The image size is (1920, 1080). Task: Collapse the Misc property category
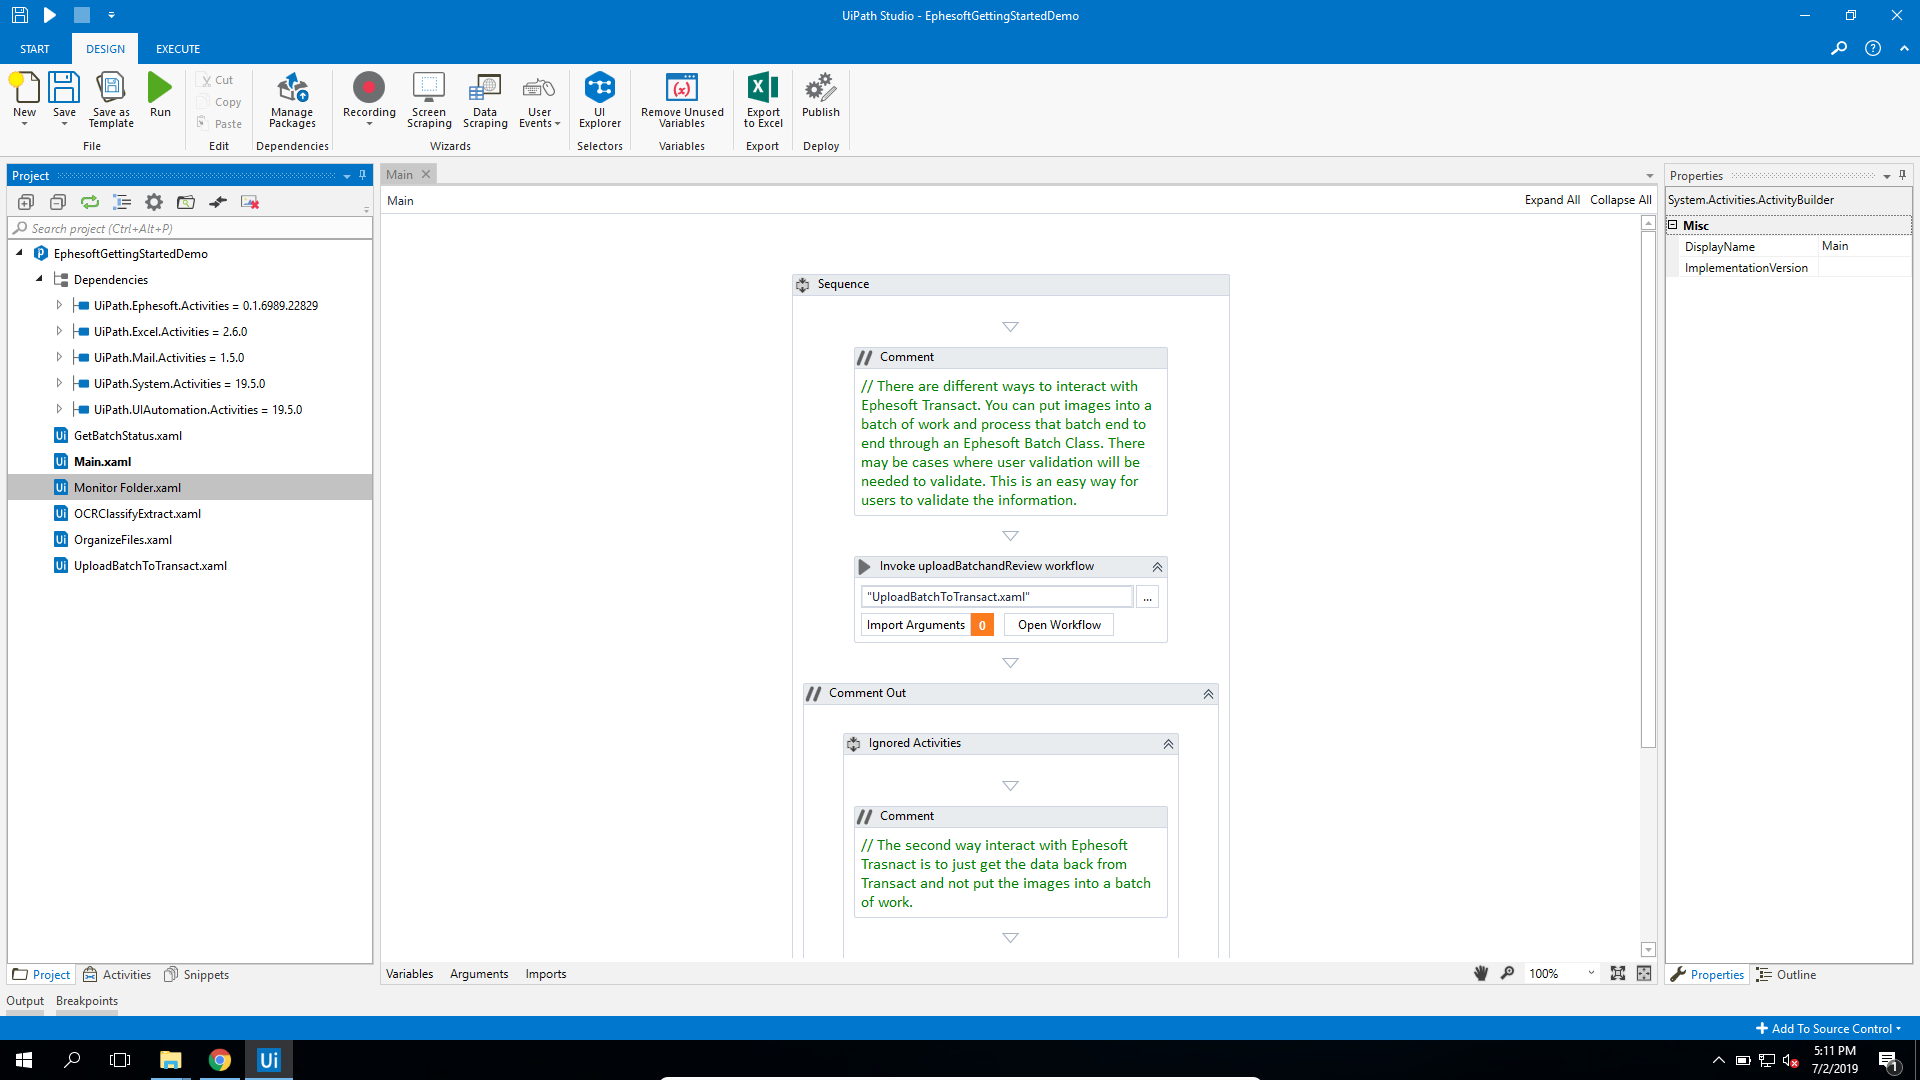(1673, 225)
